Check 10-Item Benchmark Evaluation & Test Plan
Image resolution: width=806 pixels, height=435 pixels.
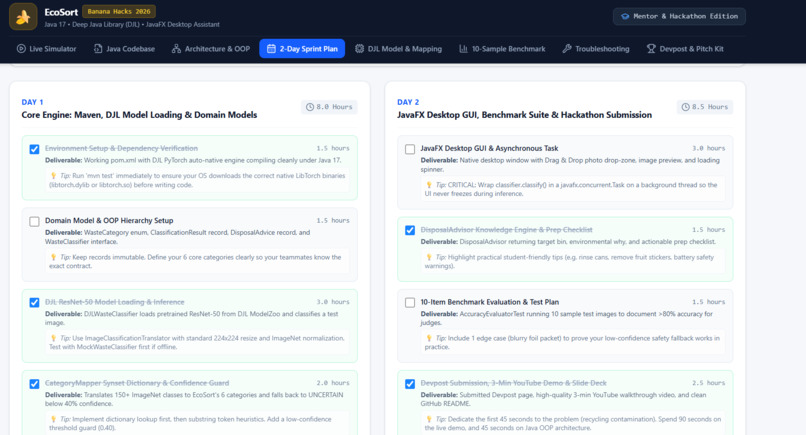pyautogui.click(x=410, y=303)
